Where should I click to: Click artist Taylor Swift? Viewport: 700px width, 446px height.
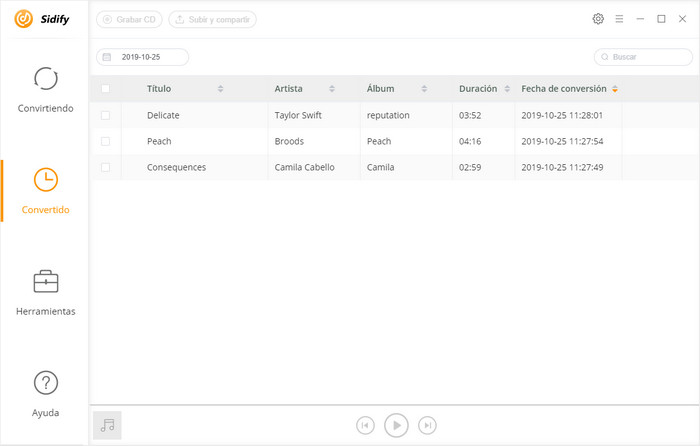coord(298,115)
